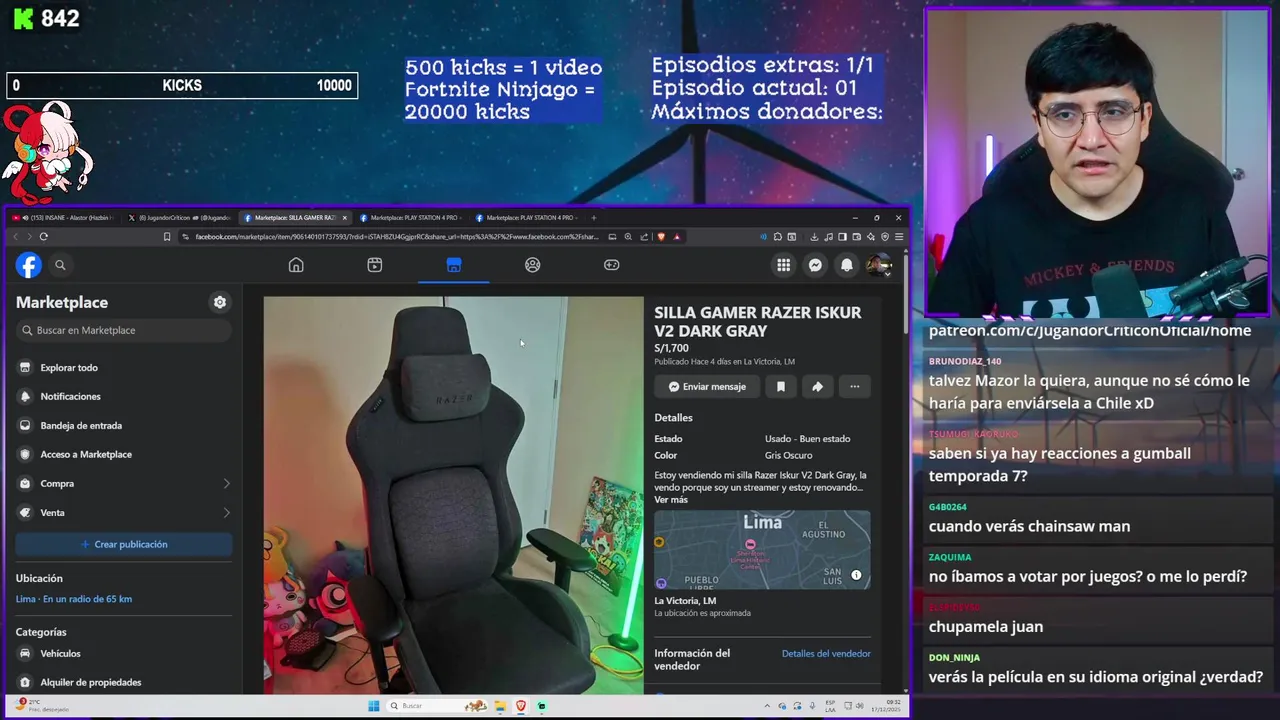This screenshot has height=720, width=1280.
Task: Expand the Compra section
Action: pyautogui.click(x=124, y=484)
